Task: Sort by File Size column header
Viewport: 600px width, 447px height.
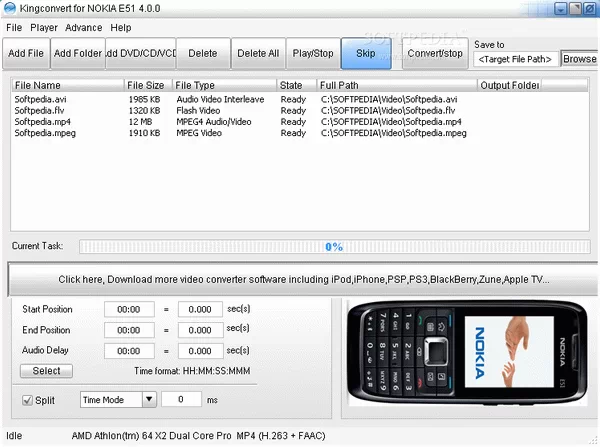Action: 148,85
